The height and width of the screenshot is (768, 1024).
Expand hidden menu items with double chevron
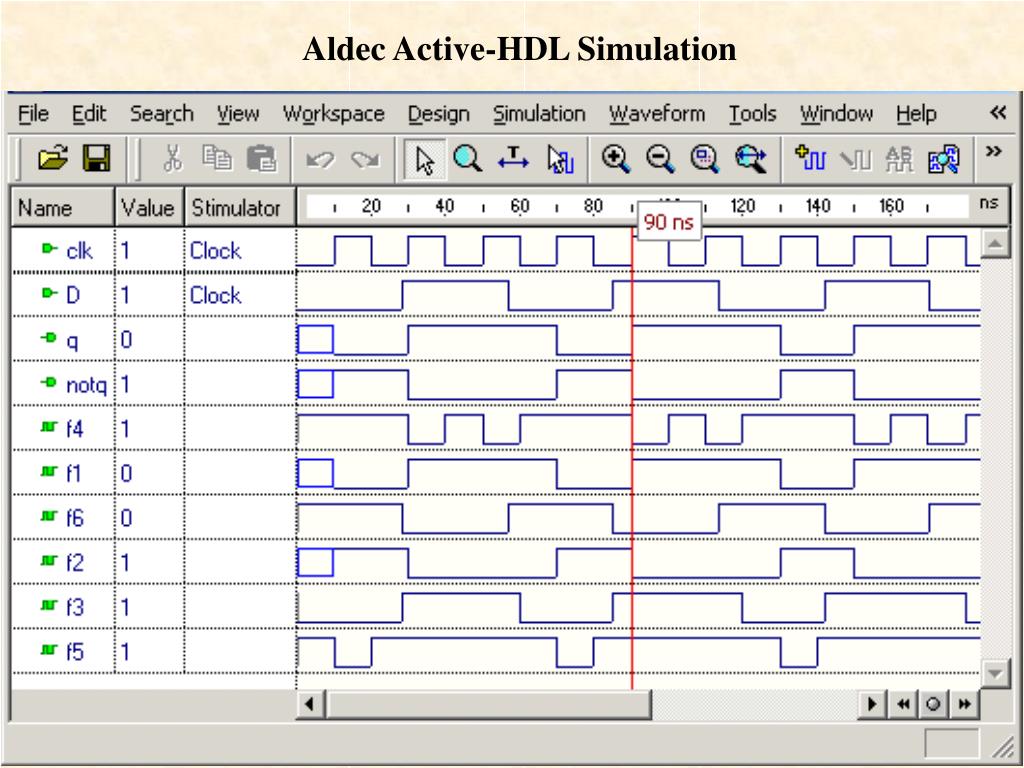pos(998,113)
